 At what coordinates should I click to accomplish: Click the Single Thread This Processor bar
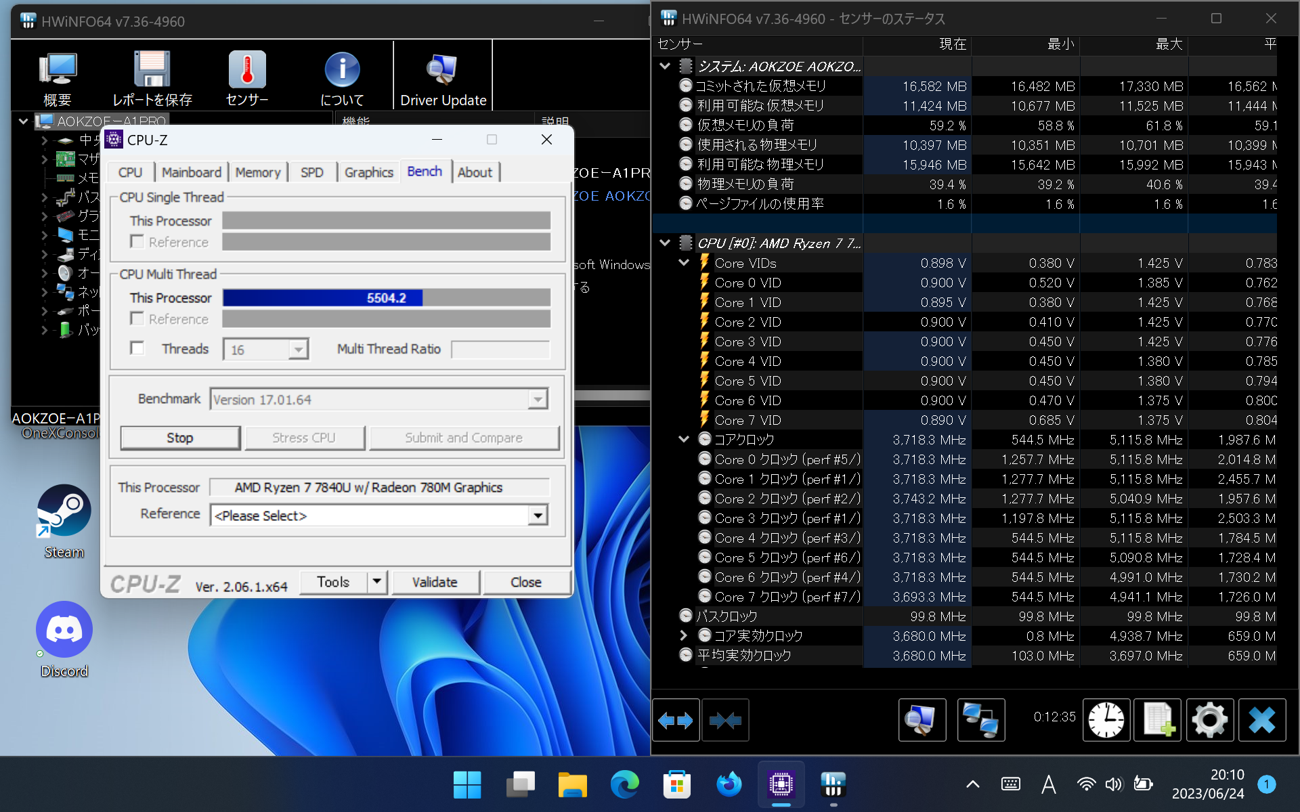386,221
